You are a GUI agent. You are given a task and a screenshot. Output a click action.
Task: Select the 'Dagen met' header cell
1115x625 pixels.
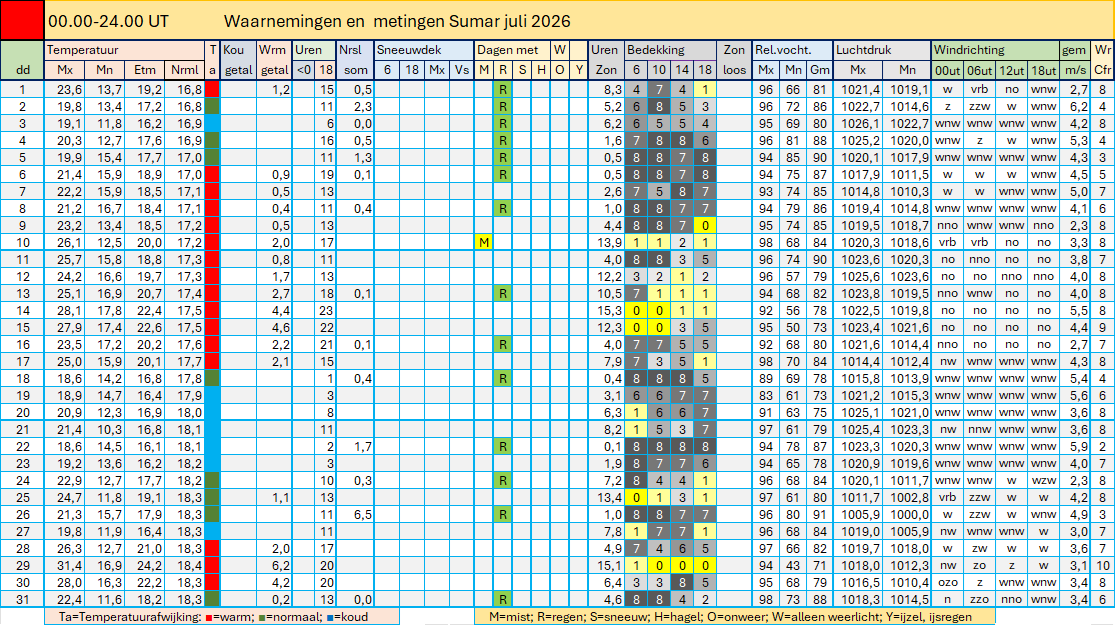coord(512,50)
